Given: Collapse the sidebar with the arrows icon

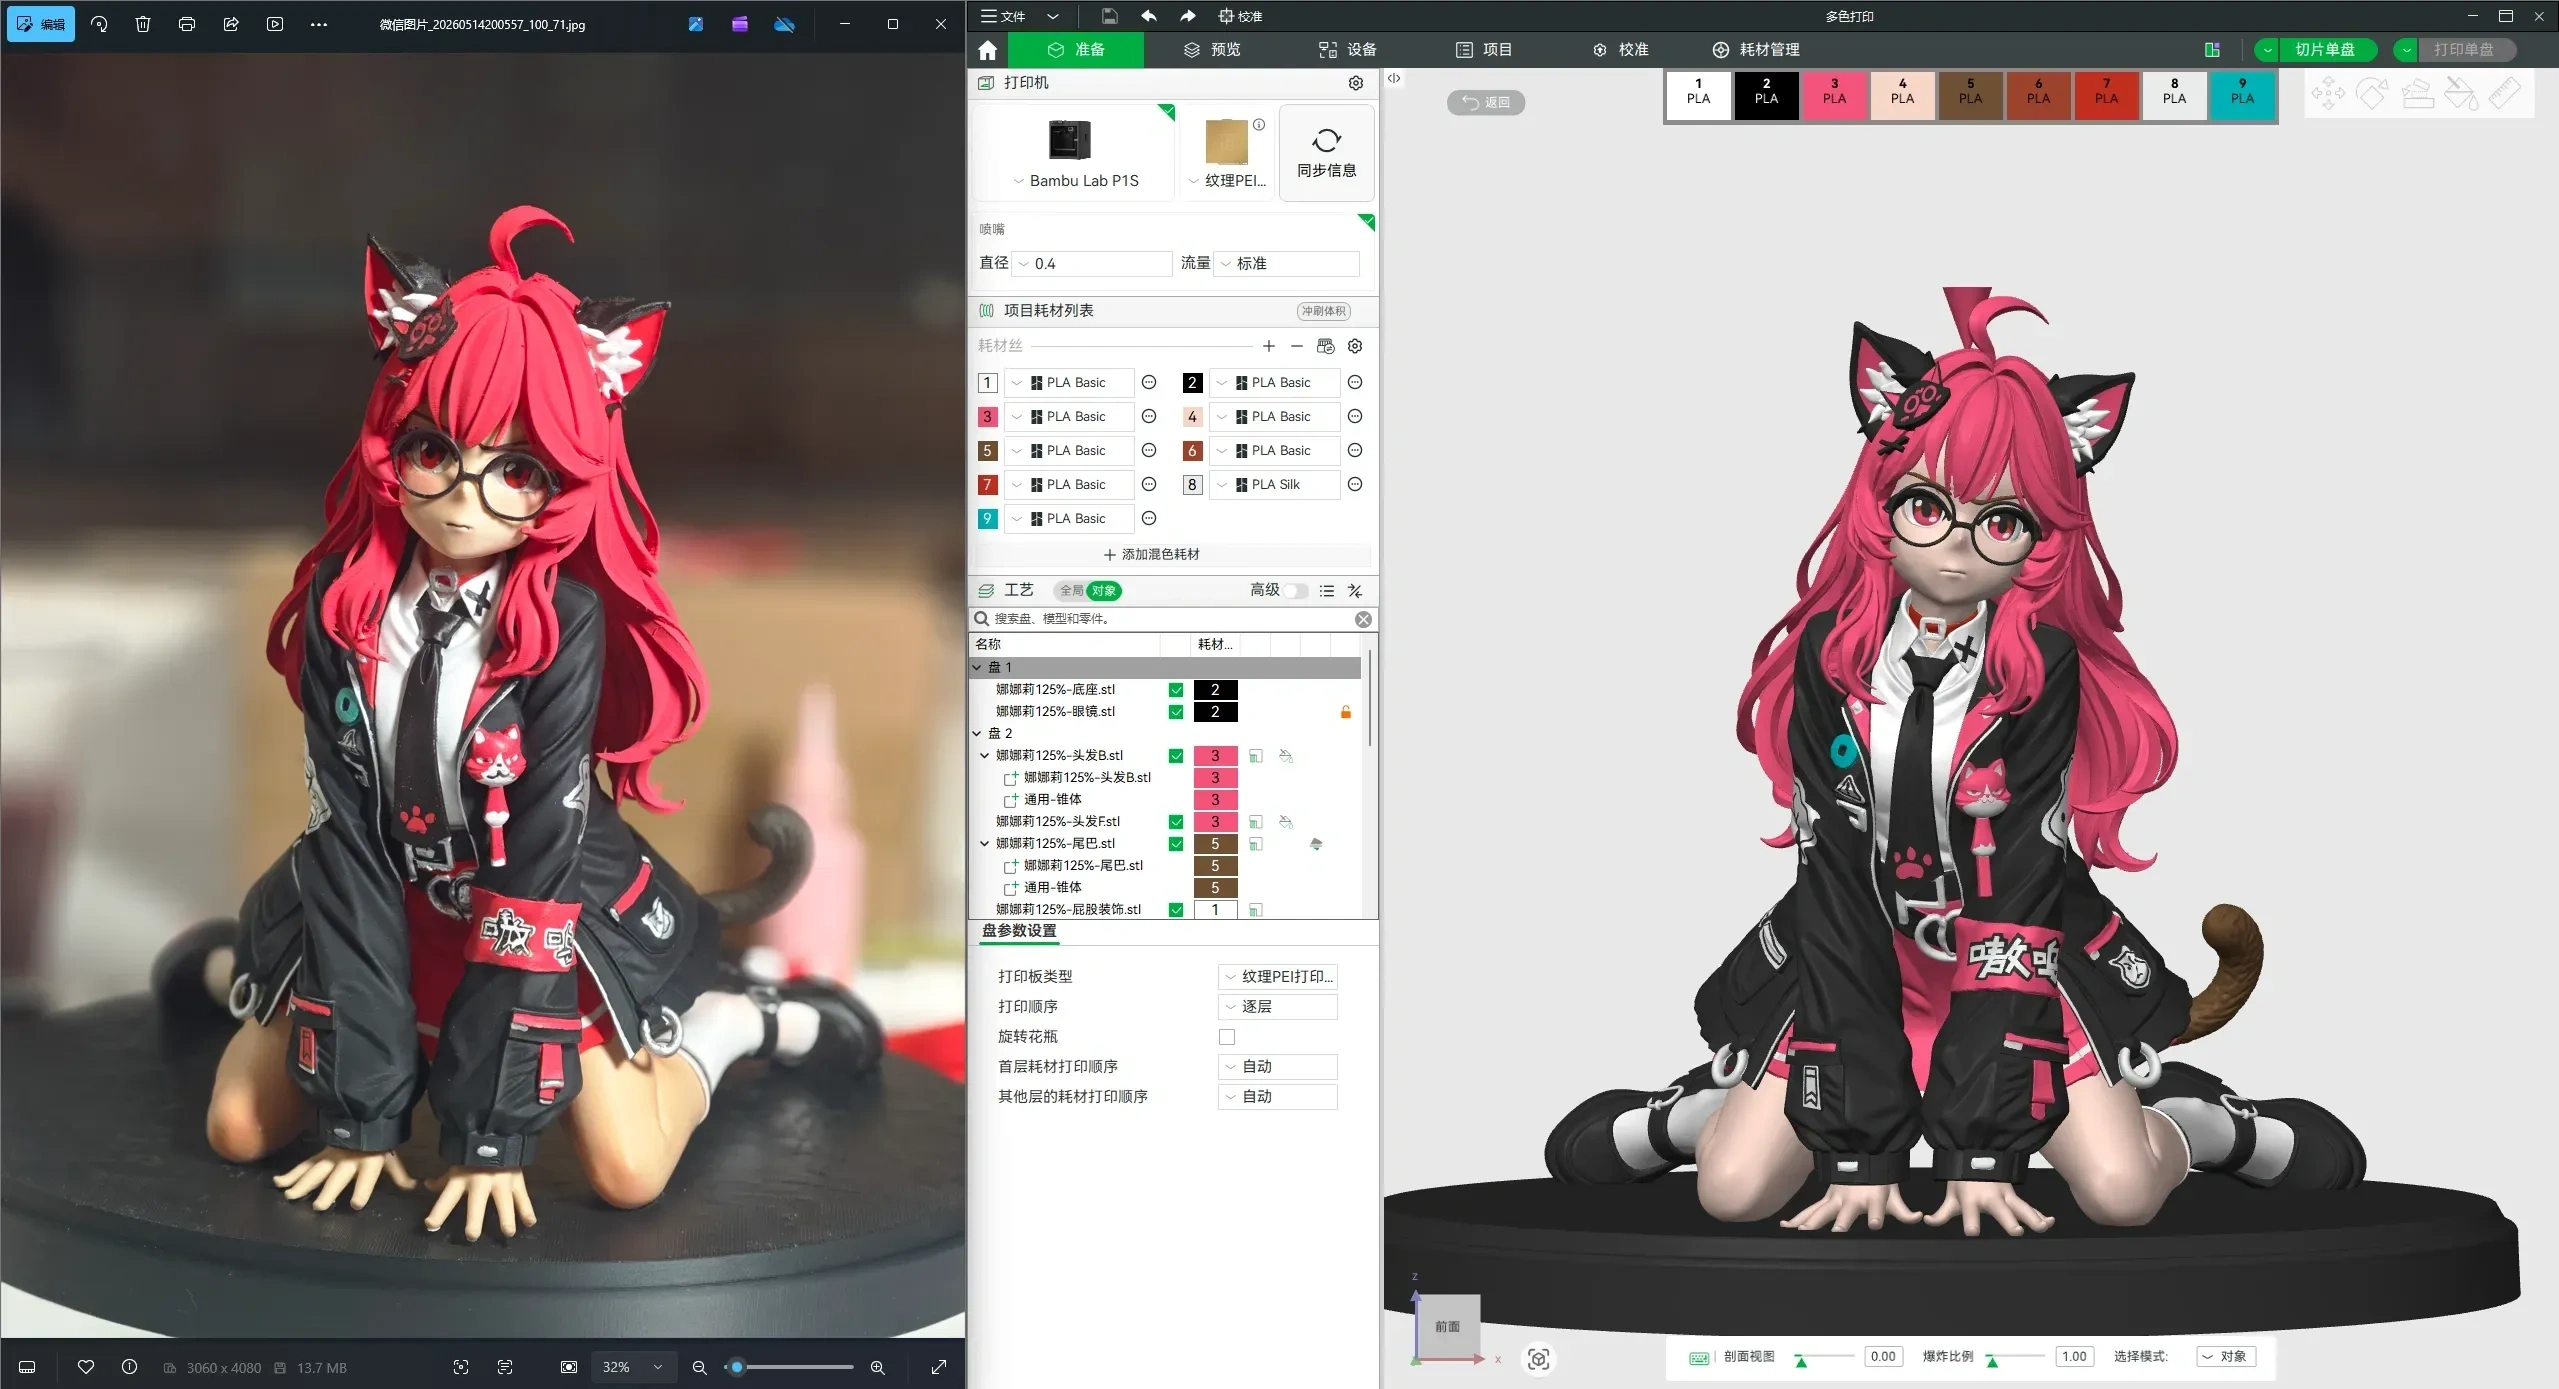Looking at the screenshot, I should [1394, 78].
